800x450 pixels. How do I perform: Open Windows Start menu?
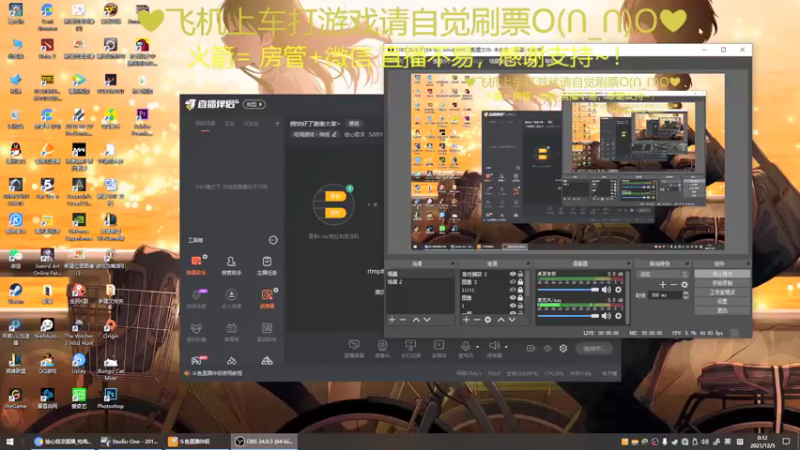tap(10, 442)
